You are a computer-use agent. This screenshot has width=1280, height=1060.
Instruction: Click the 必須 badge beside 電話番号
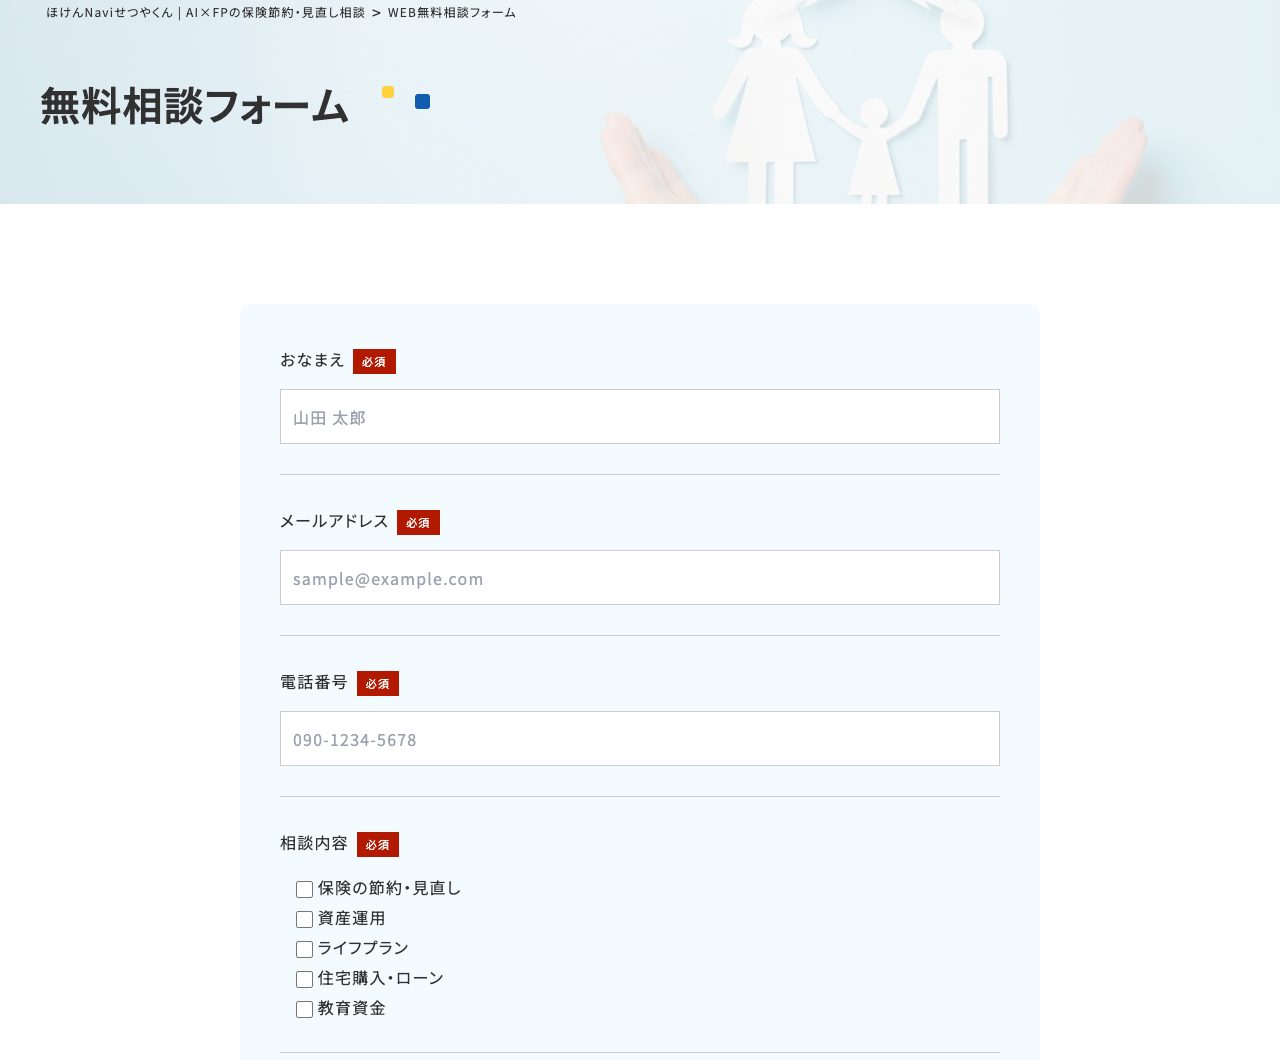point(378,684)
